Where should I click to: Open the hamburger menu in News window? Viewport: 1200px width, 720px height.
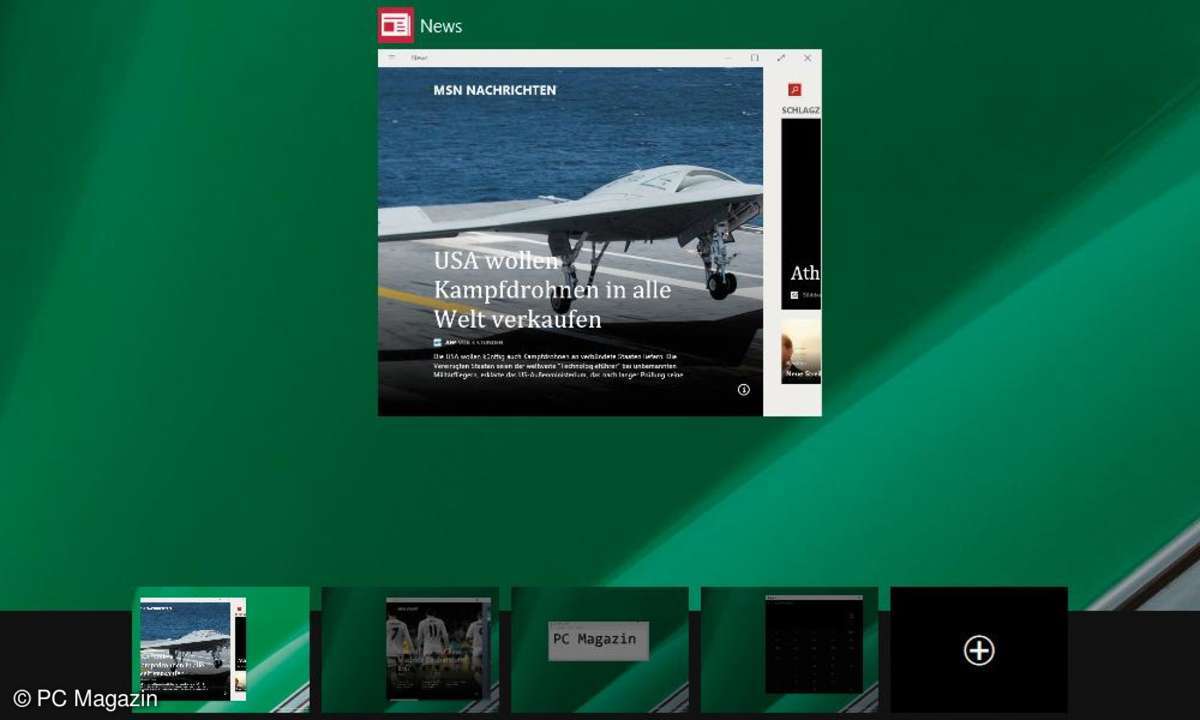(x=392, y=58)
